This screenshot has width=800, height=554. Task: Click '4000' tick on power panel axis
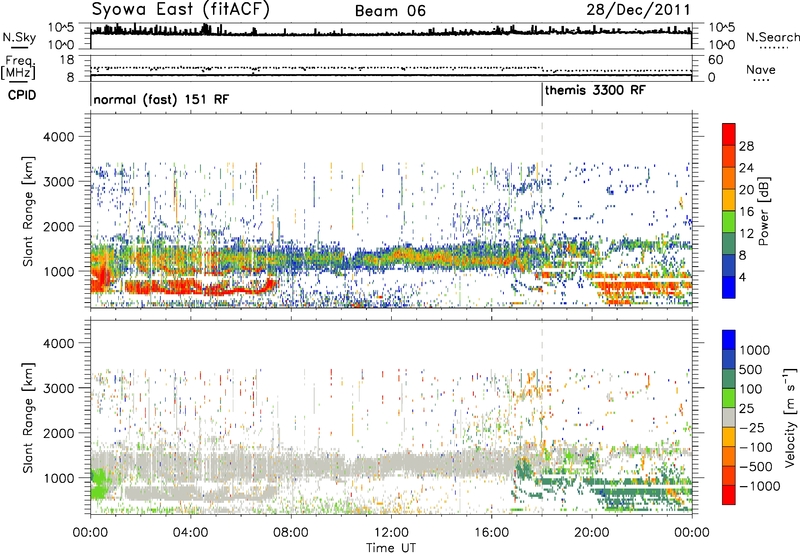(x=58, y=137)
